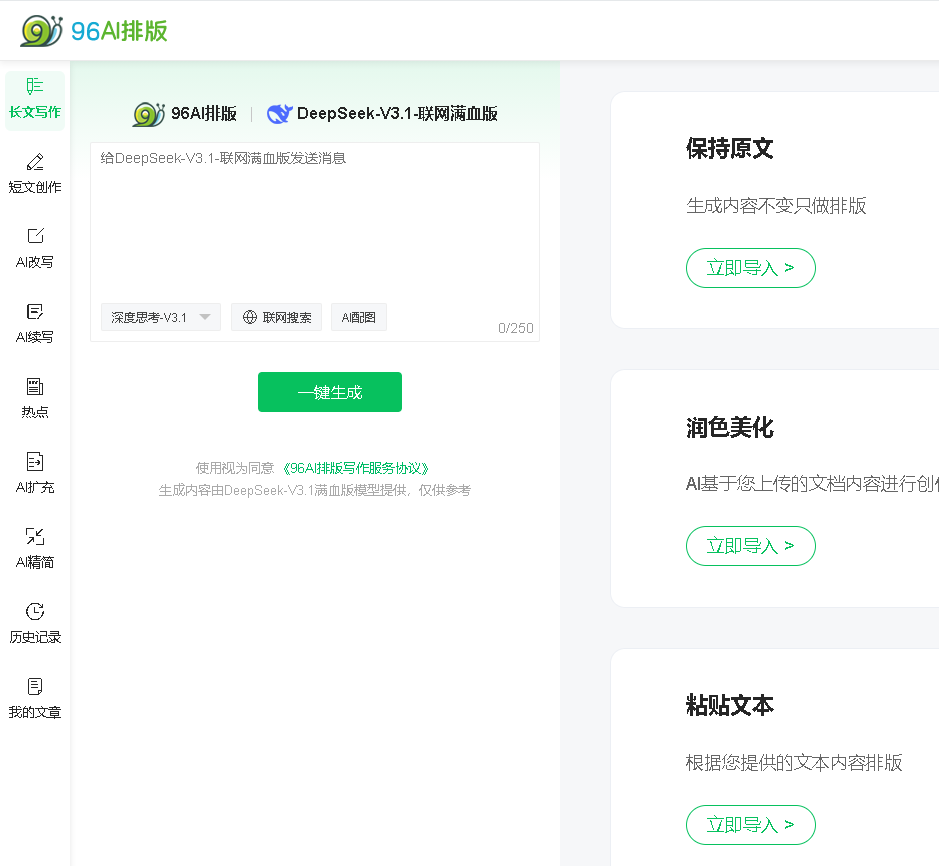Click 生成内容不变只做排版 description

[776, 206]
